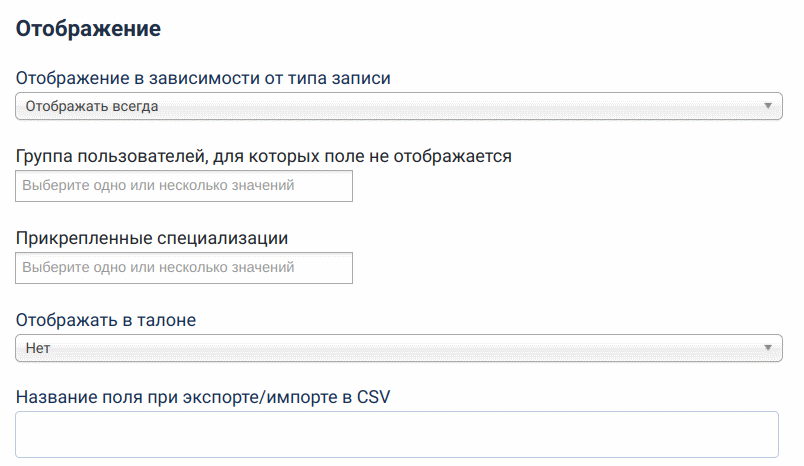This screenshot has width=804, height=466.
Task: Click the arrow of record type display dropdown
Action: [x=767, y=106]
